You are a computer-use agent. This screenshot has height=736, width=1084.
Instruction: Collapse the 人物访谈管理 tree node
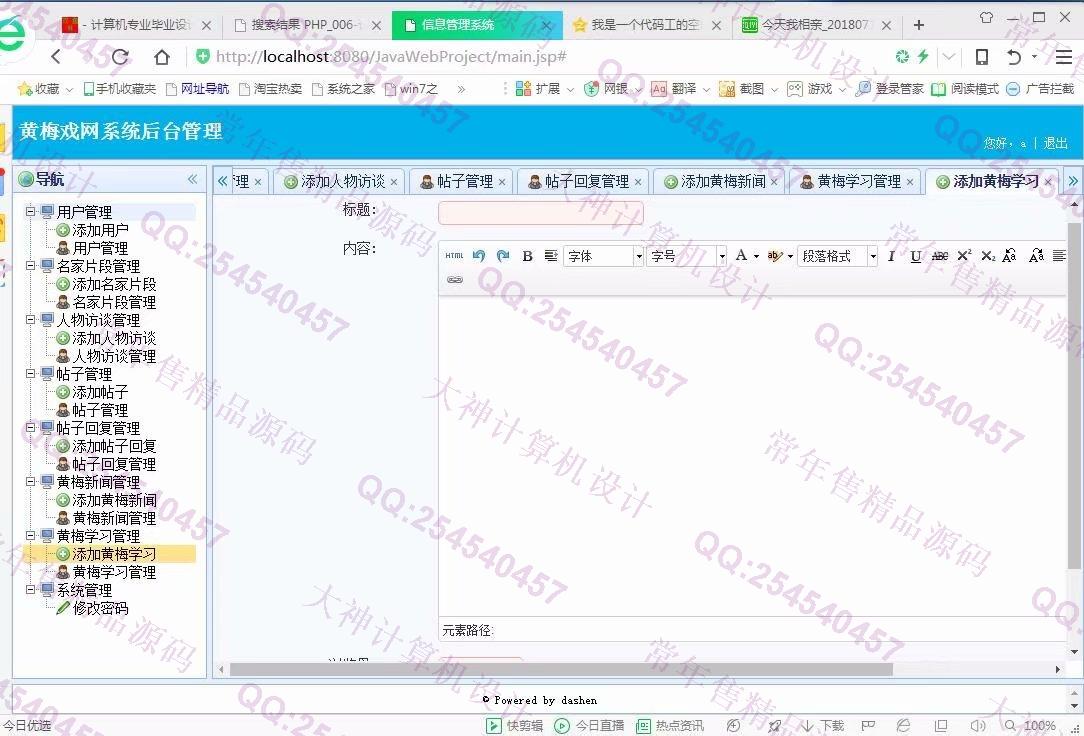pyautogui.click(x=30, y=319)
